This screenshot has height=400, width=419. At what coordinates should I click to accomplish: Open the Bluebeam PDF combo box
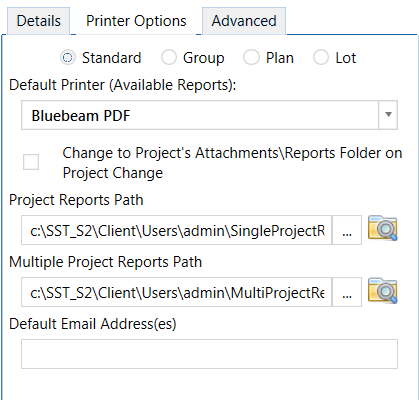(209, 115)
